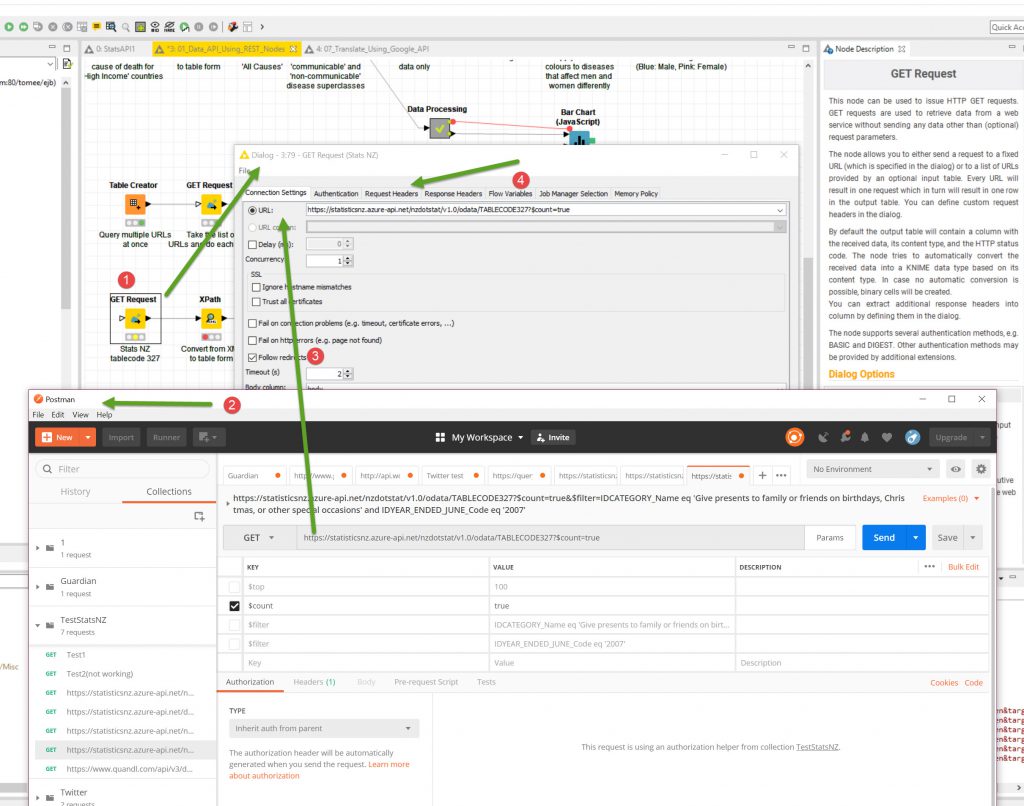Toggle Fail on connection problems checkbox

[x=251, y=323]
